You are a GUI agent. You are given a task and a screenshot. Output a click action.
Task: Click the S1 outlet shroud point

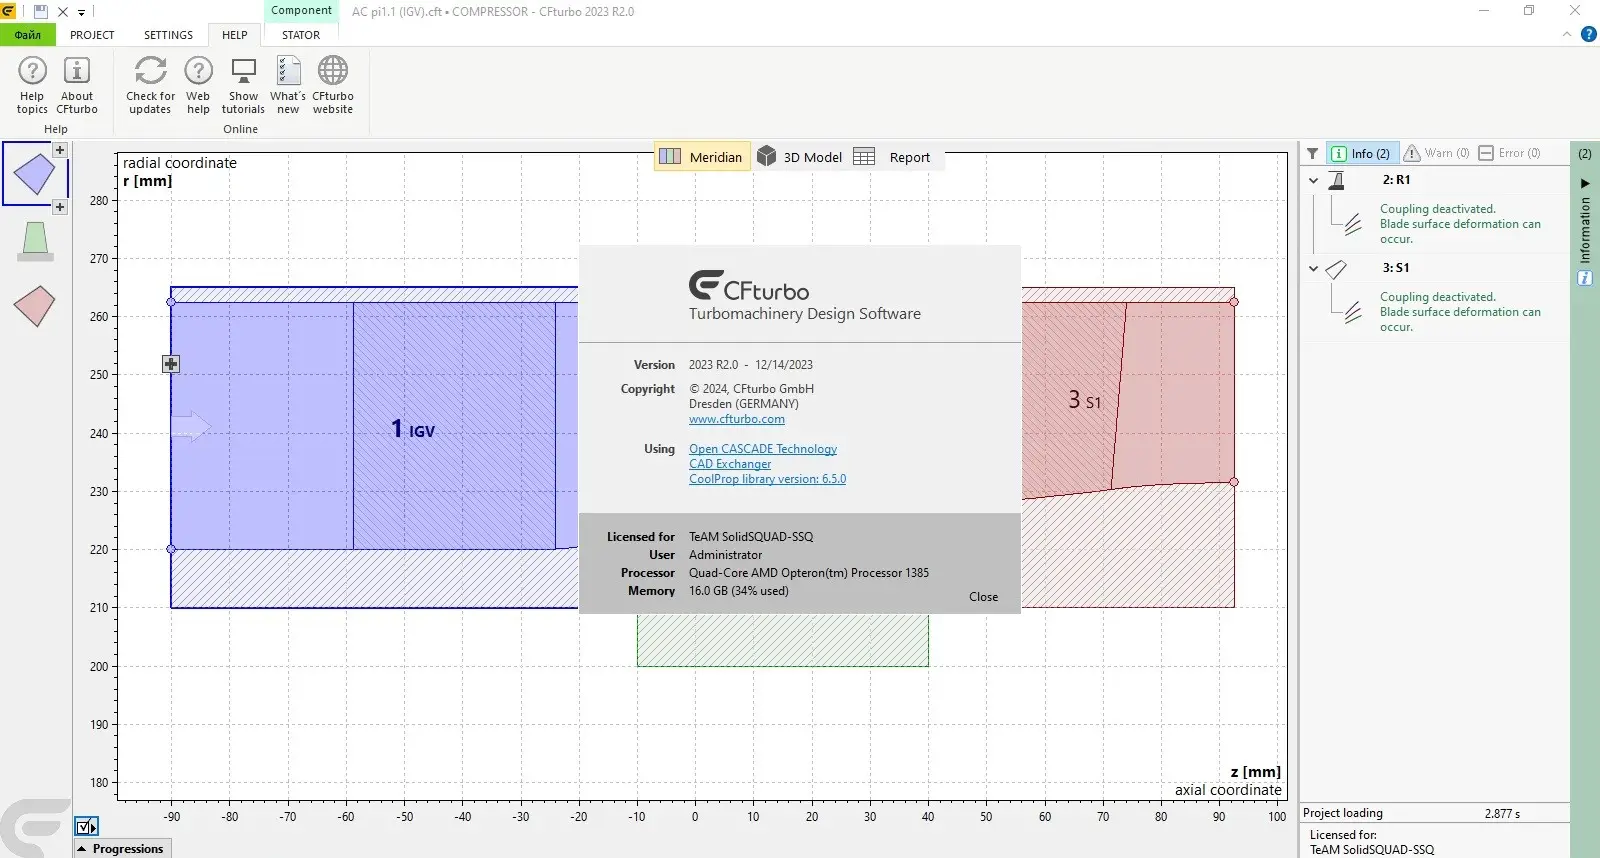click(1234, 302)
